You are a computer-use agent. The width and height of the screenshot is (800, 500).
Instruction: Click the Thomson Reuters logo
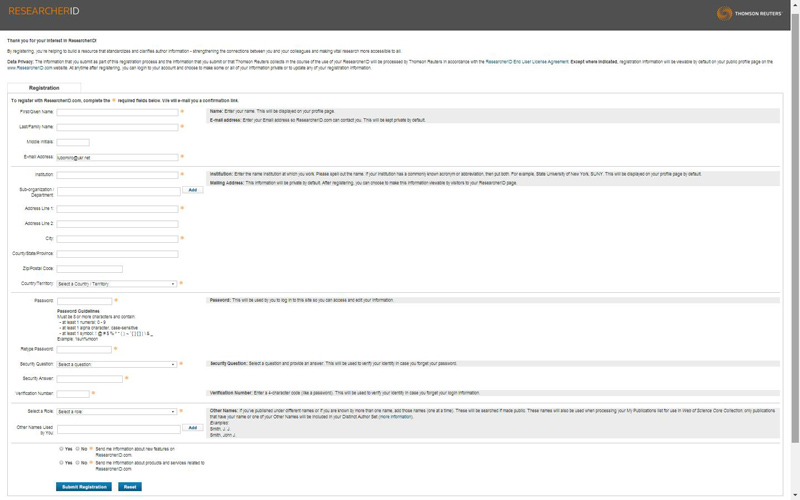point(749,13)
